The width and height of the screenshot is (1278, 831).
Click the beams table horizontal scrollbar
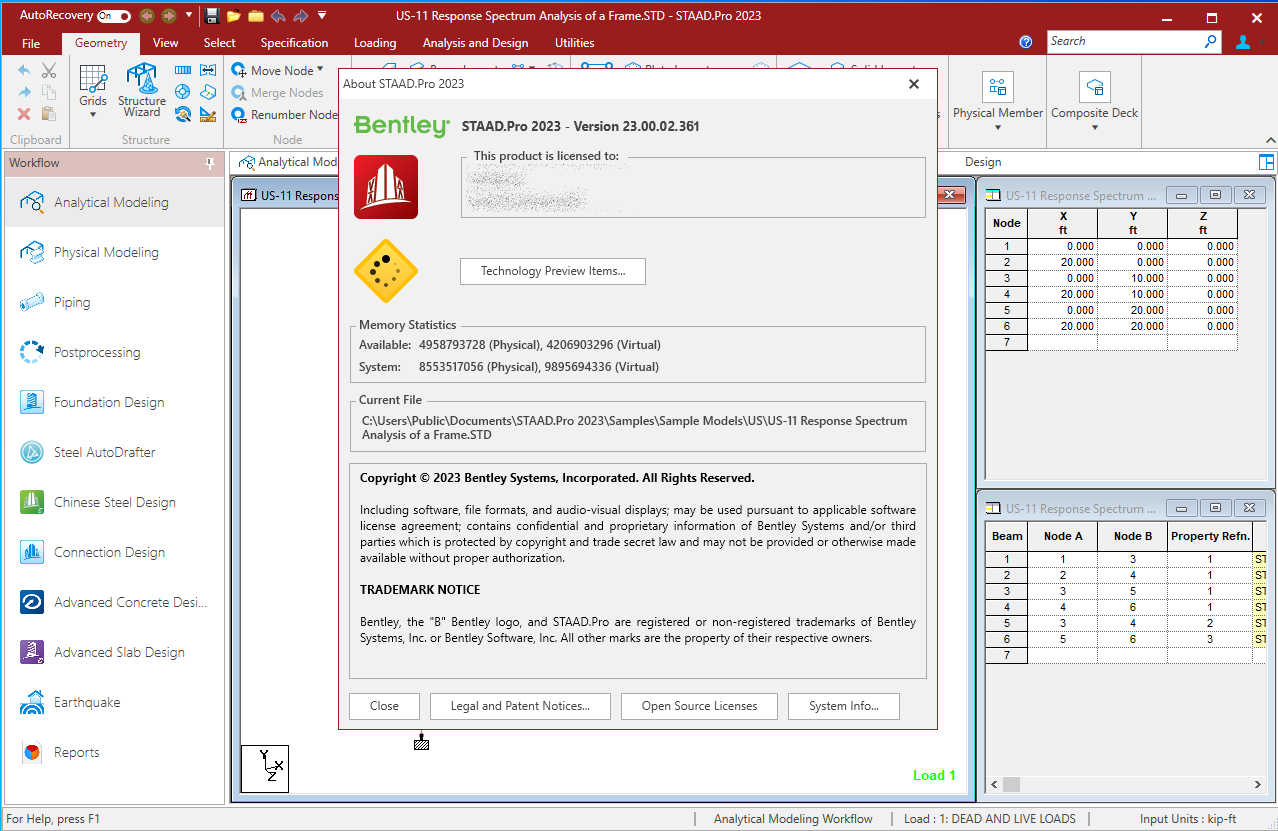point(1128,784)
